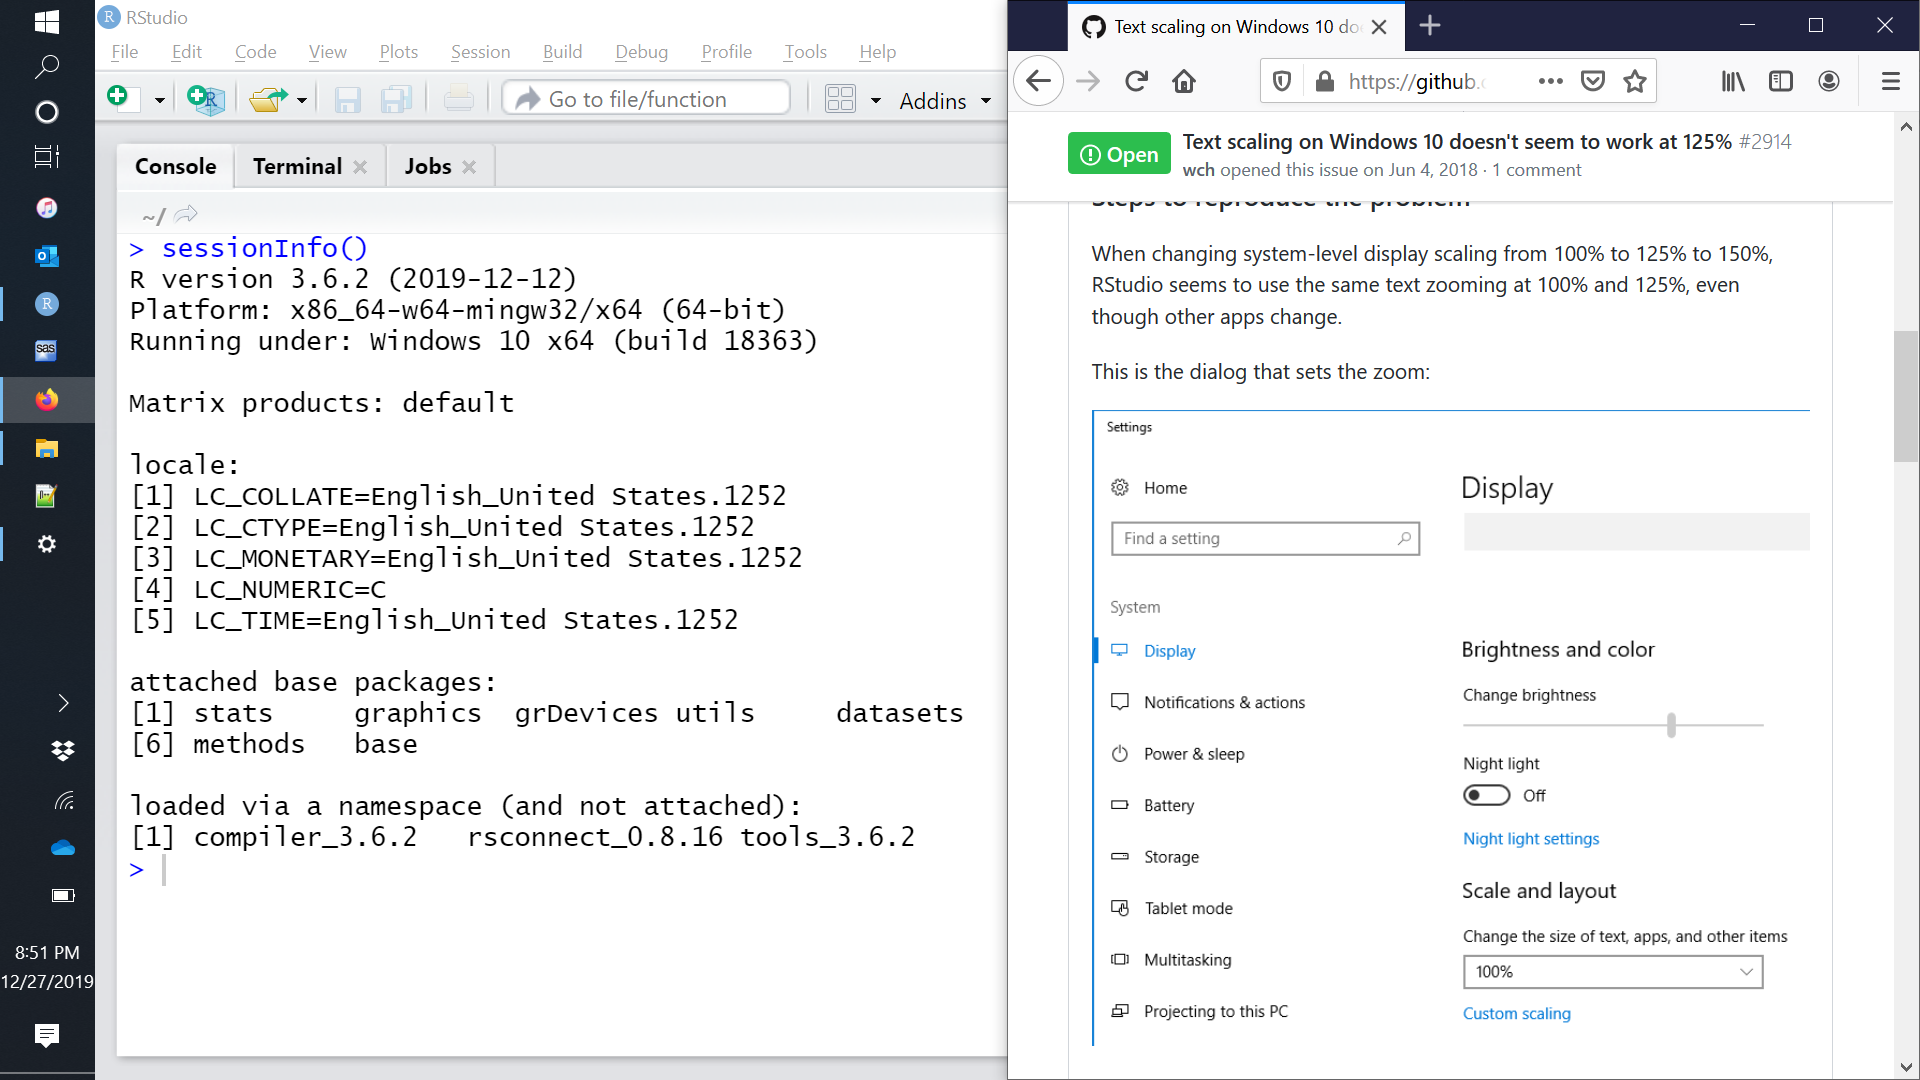Screen dimensions: 1920x1080
Task: Switch to the Terminal tab
Action: point(296,165)
